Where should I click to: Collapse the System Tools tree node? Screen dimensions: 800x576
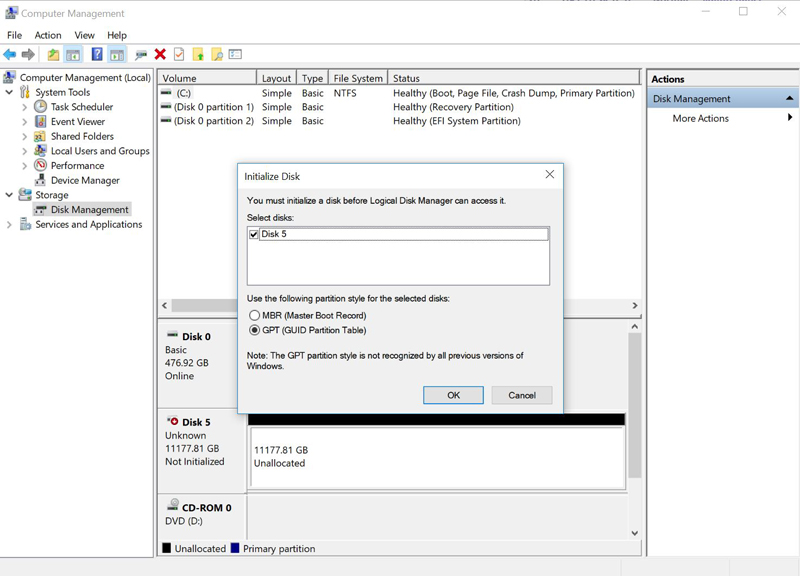click(10, 93)
